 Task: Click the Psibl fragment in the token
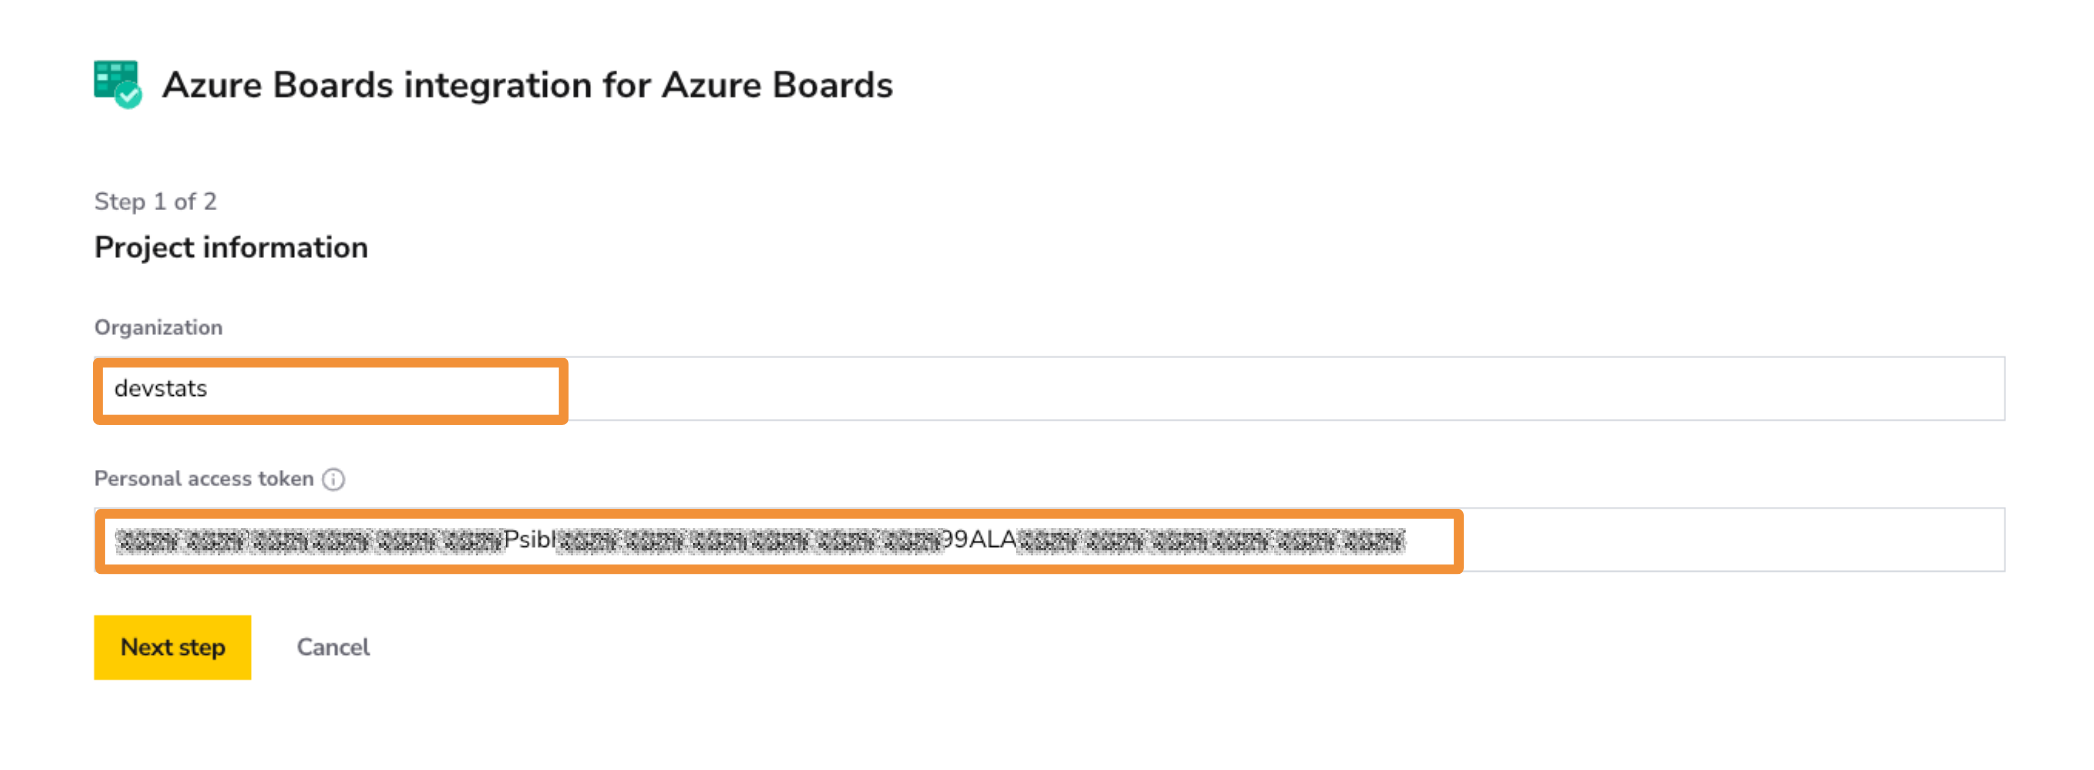[x=529, y=540]
